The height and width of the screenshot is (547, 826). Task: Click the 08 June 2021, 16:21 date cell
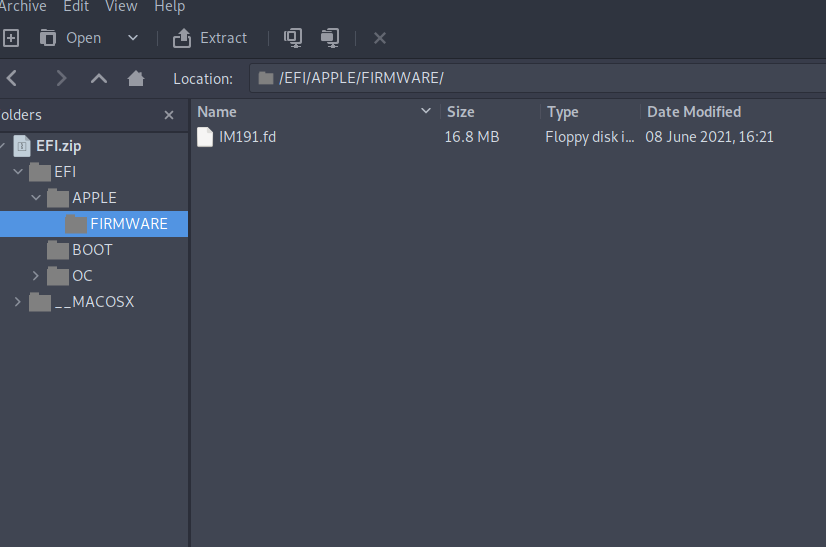click(709, 137)
